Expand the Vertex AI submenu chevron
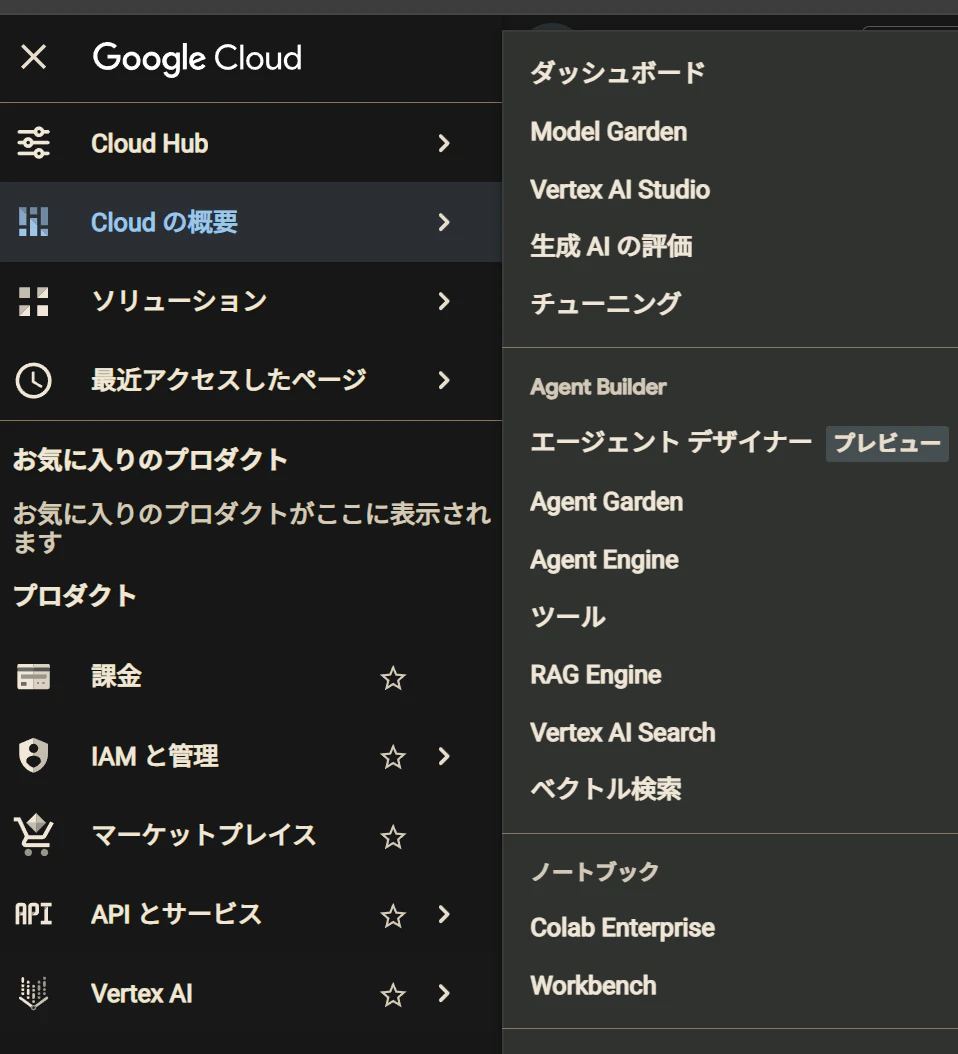Screen dimensions: 958x1054 [444, 994]
